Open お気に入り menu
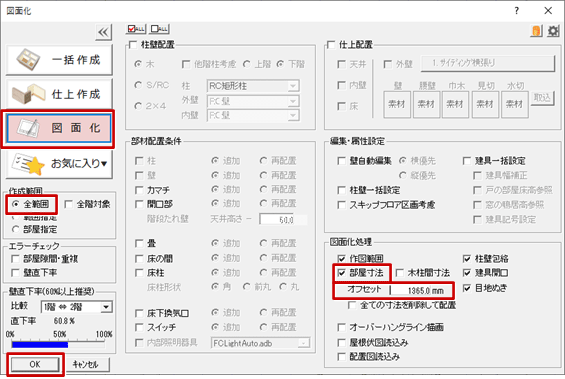 (59, 164)
